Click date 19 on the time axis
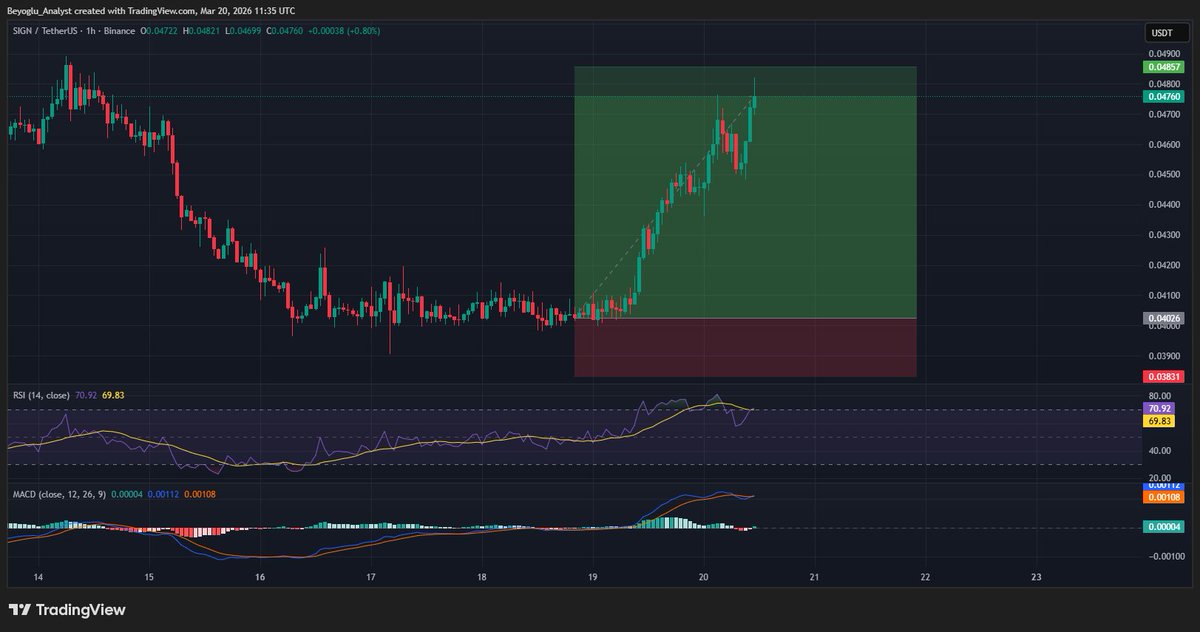 click(x=593, y=577)
